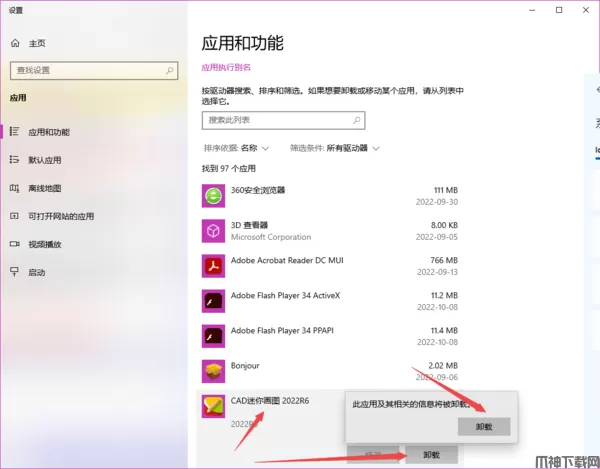The width and height of the screenshot is (600, 469).
Task: Go to 应用和功能 in the sidebar
Action: coord(49,132)
